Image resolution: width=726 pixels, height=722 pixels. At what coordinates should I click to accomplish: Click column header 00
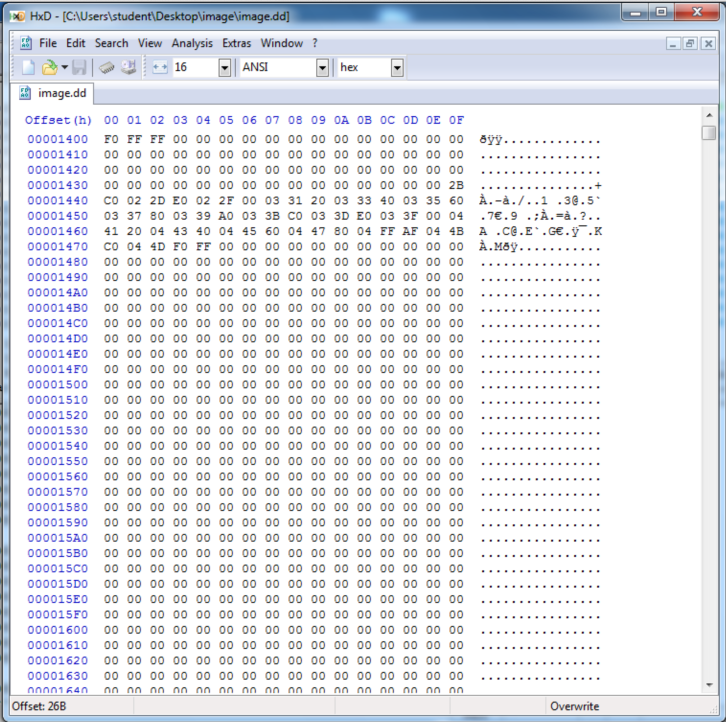point(111,120)
